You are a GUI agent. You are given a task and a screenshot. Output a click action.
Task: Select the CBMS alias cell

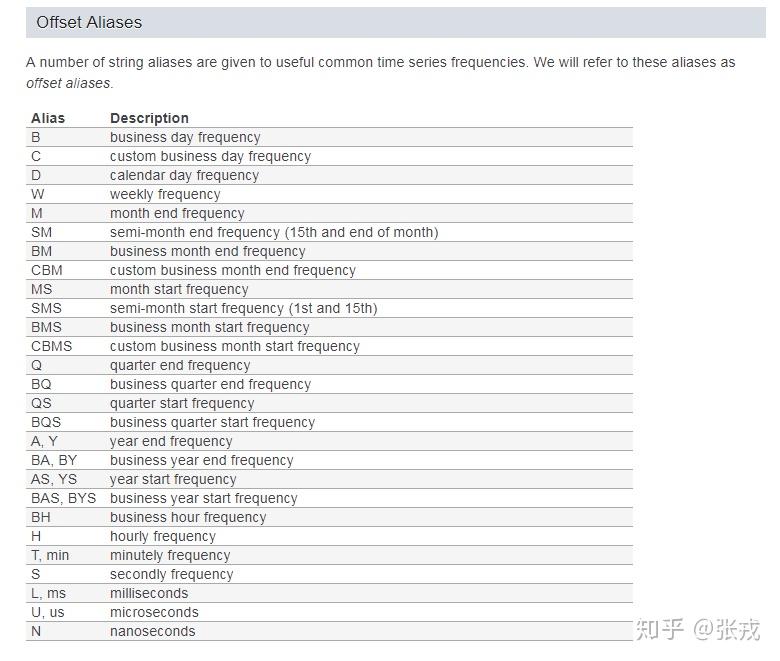pos(51,346)
